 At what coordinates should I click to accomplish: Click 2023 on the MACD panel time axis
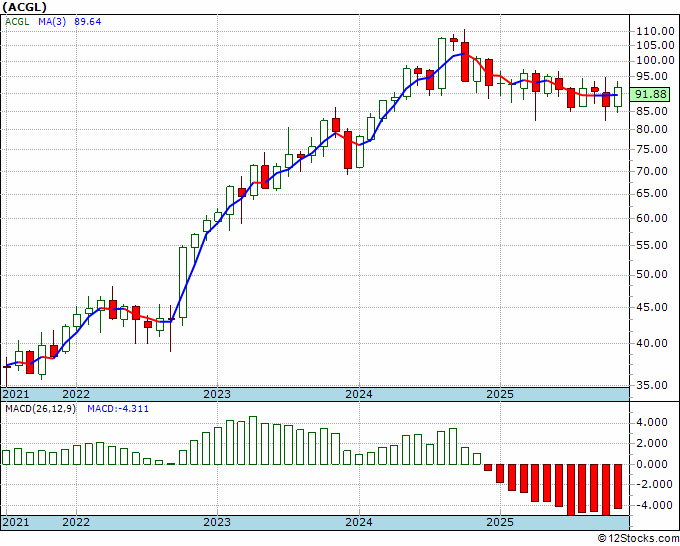coord(217,522)
